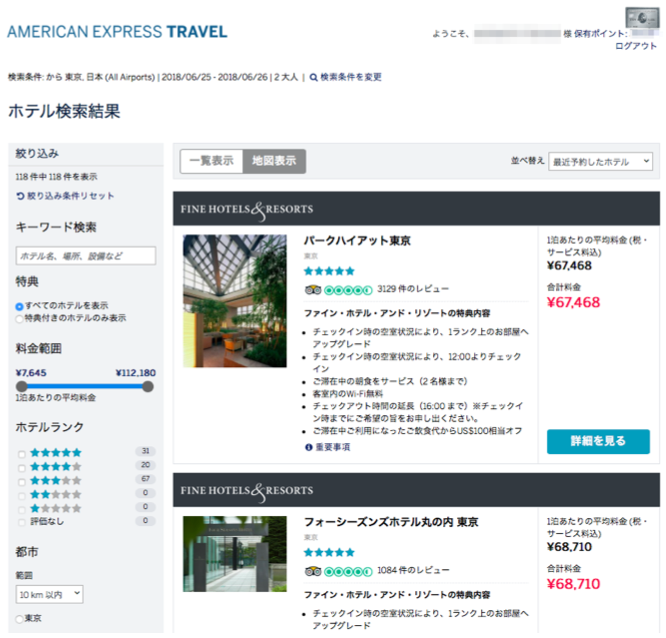Click the info icon beside 重要事項
The width and height of the screenshot is (666, 638).
pos(309,447)
